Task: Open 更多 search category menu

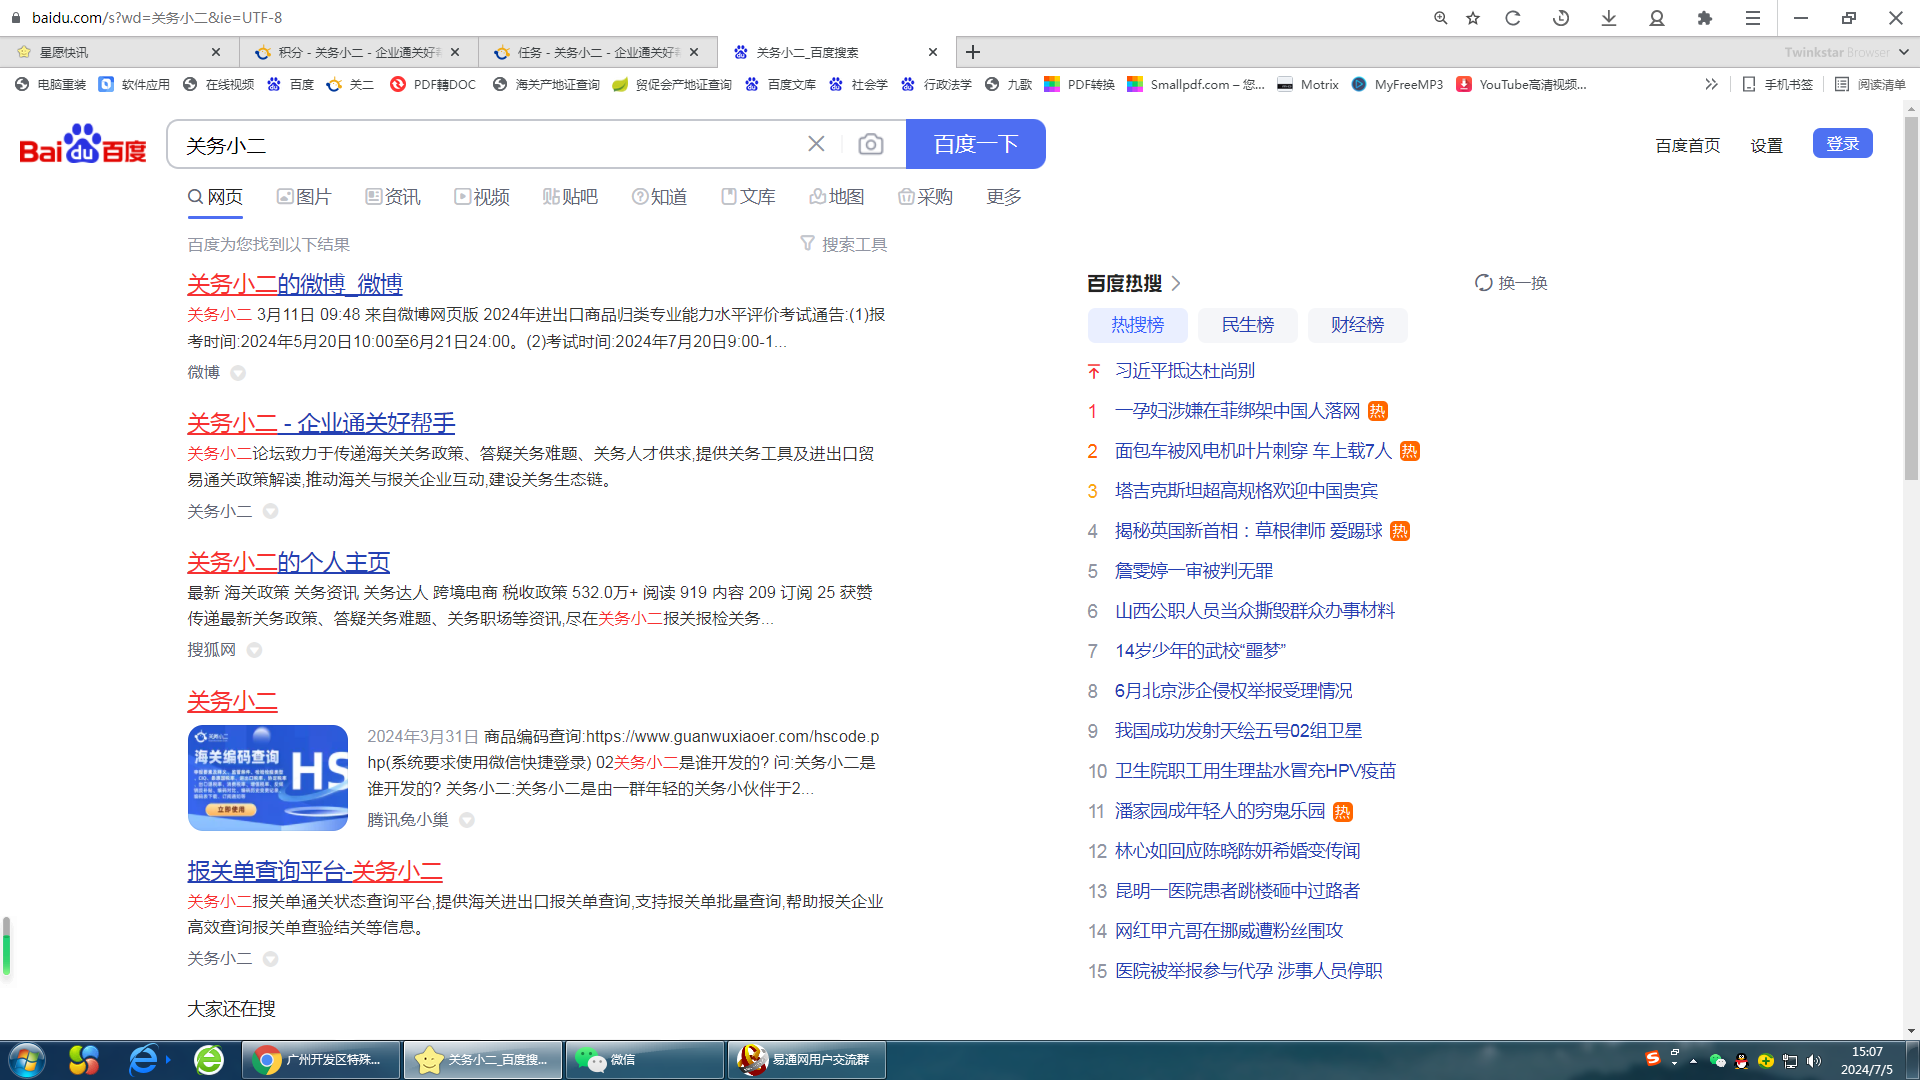Action: coord(1004,197)
